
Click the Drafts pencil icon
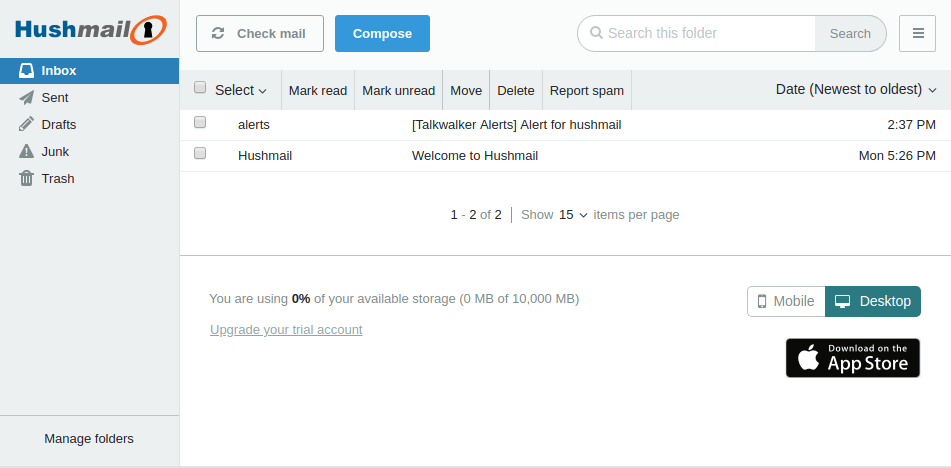(x=27, y=124)
